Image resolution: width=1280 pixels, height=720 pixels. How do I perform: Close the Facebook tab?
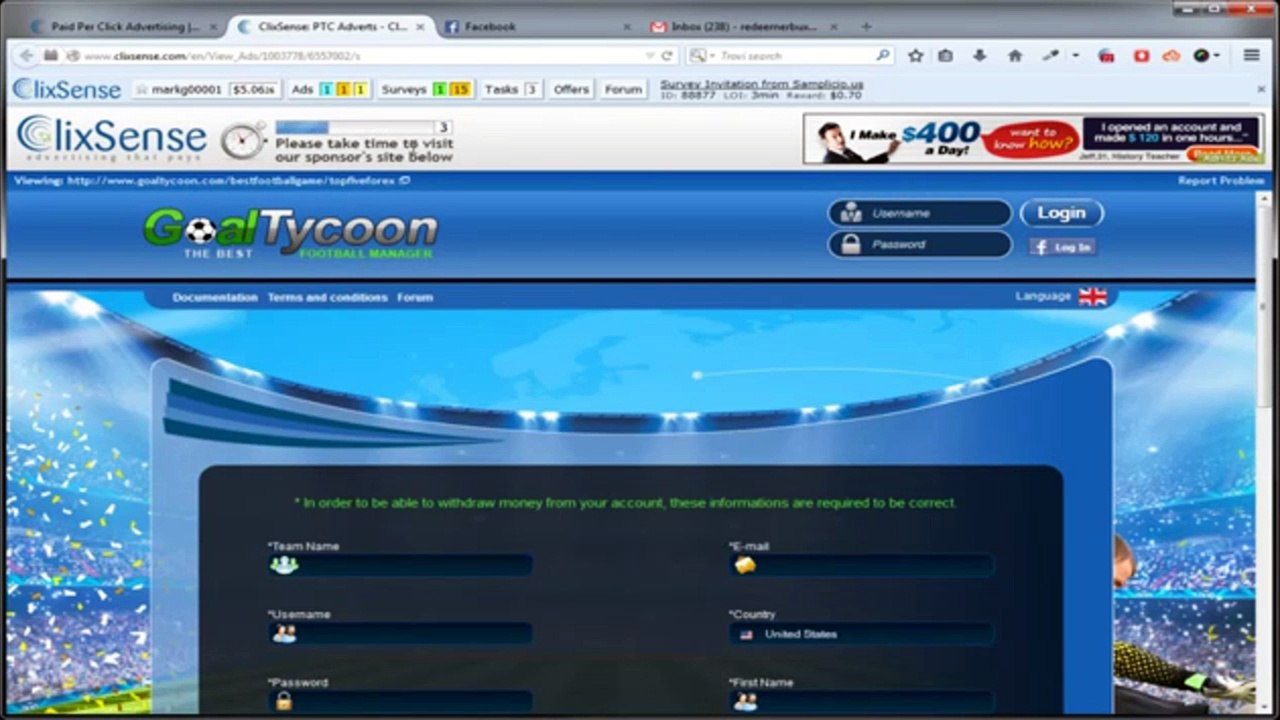coord(627,27)
